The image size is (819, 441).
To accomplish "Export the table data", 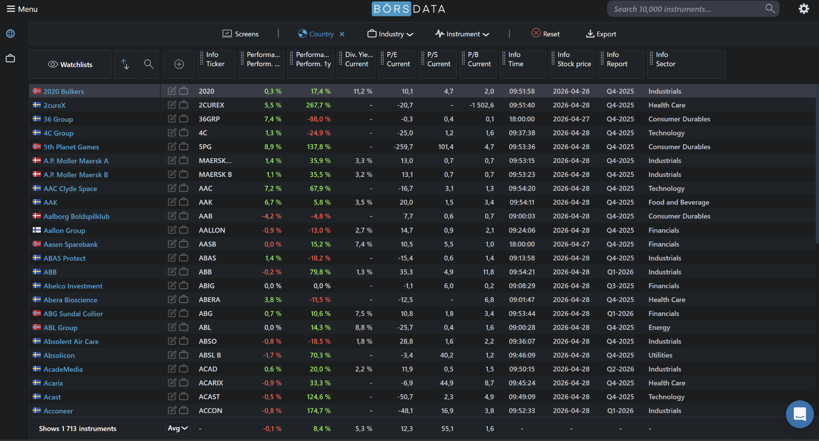I will pyautogui.click(x=601, y=34).
